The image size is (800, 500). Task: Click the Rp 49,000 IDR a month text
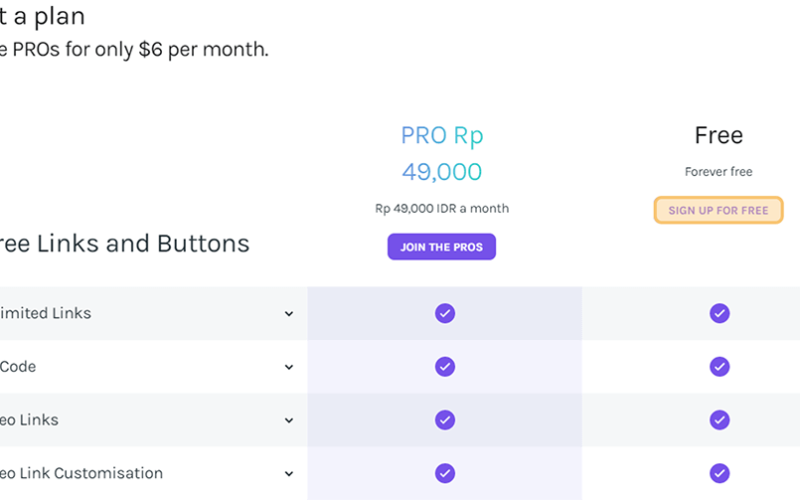(x=442, y=208)
